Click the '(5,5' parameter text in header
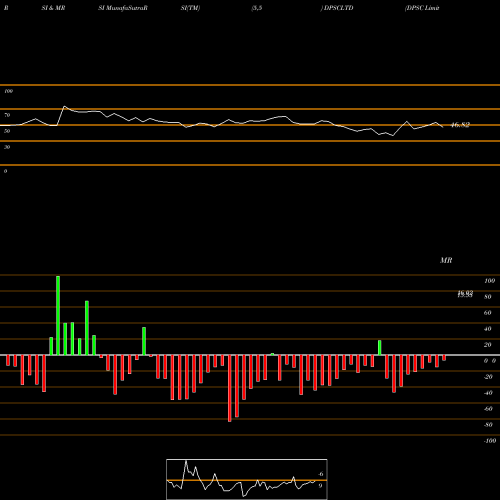This screenshot has width=500, height=500. [x=257, y=8]
